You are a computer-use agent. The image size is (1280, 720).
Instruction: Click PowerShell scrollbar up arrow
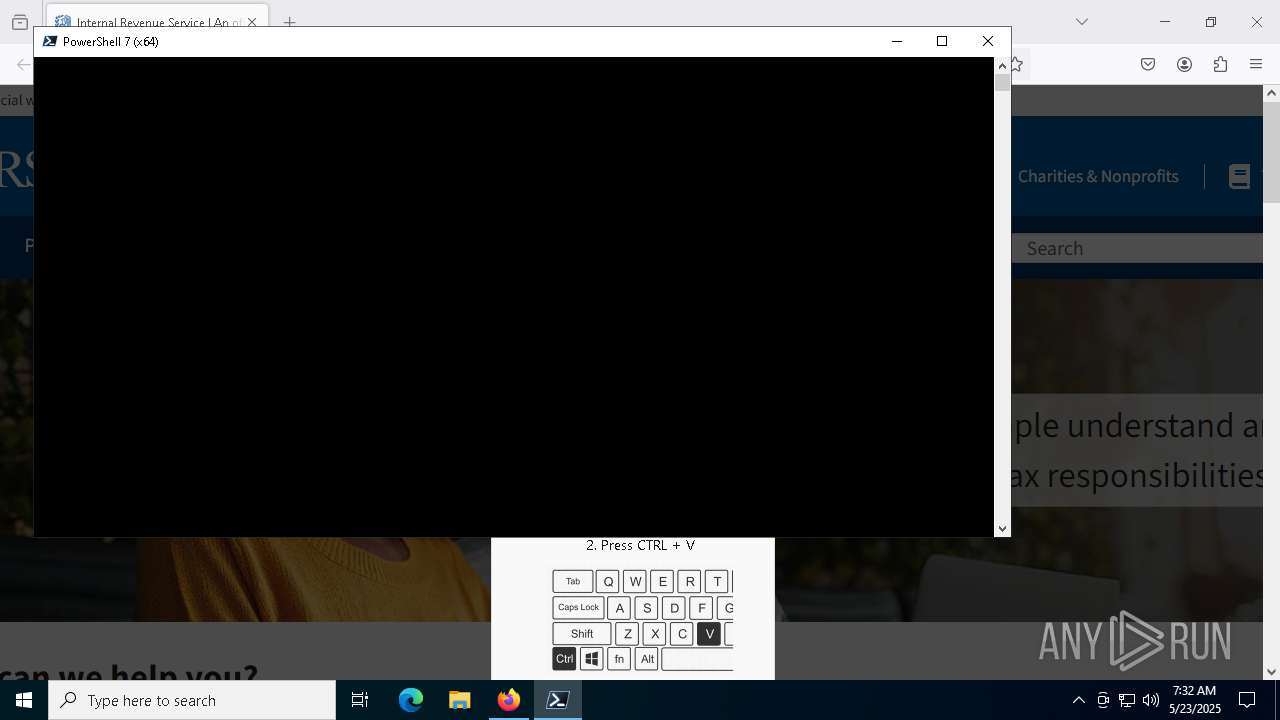pyautogui.click(x=1002, y=66)
